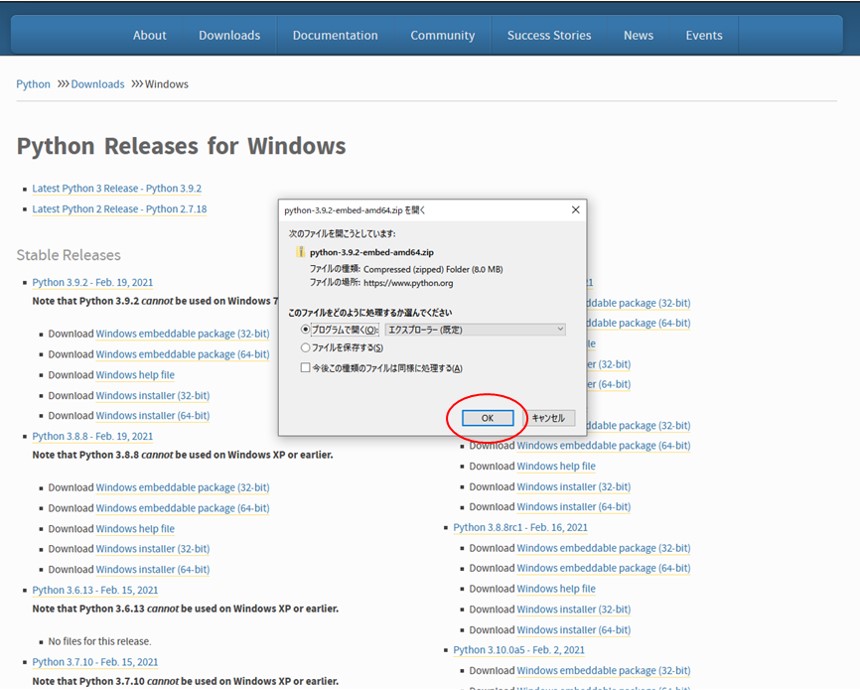Image resolution: width=860 pixels, height=690 pixels.
Task: Download Python 3.8.8 Windows embeddable package (32-bit)
Action: pos(183,488)
